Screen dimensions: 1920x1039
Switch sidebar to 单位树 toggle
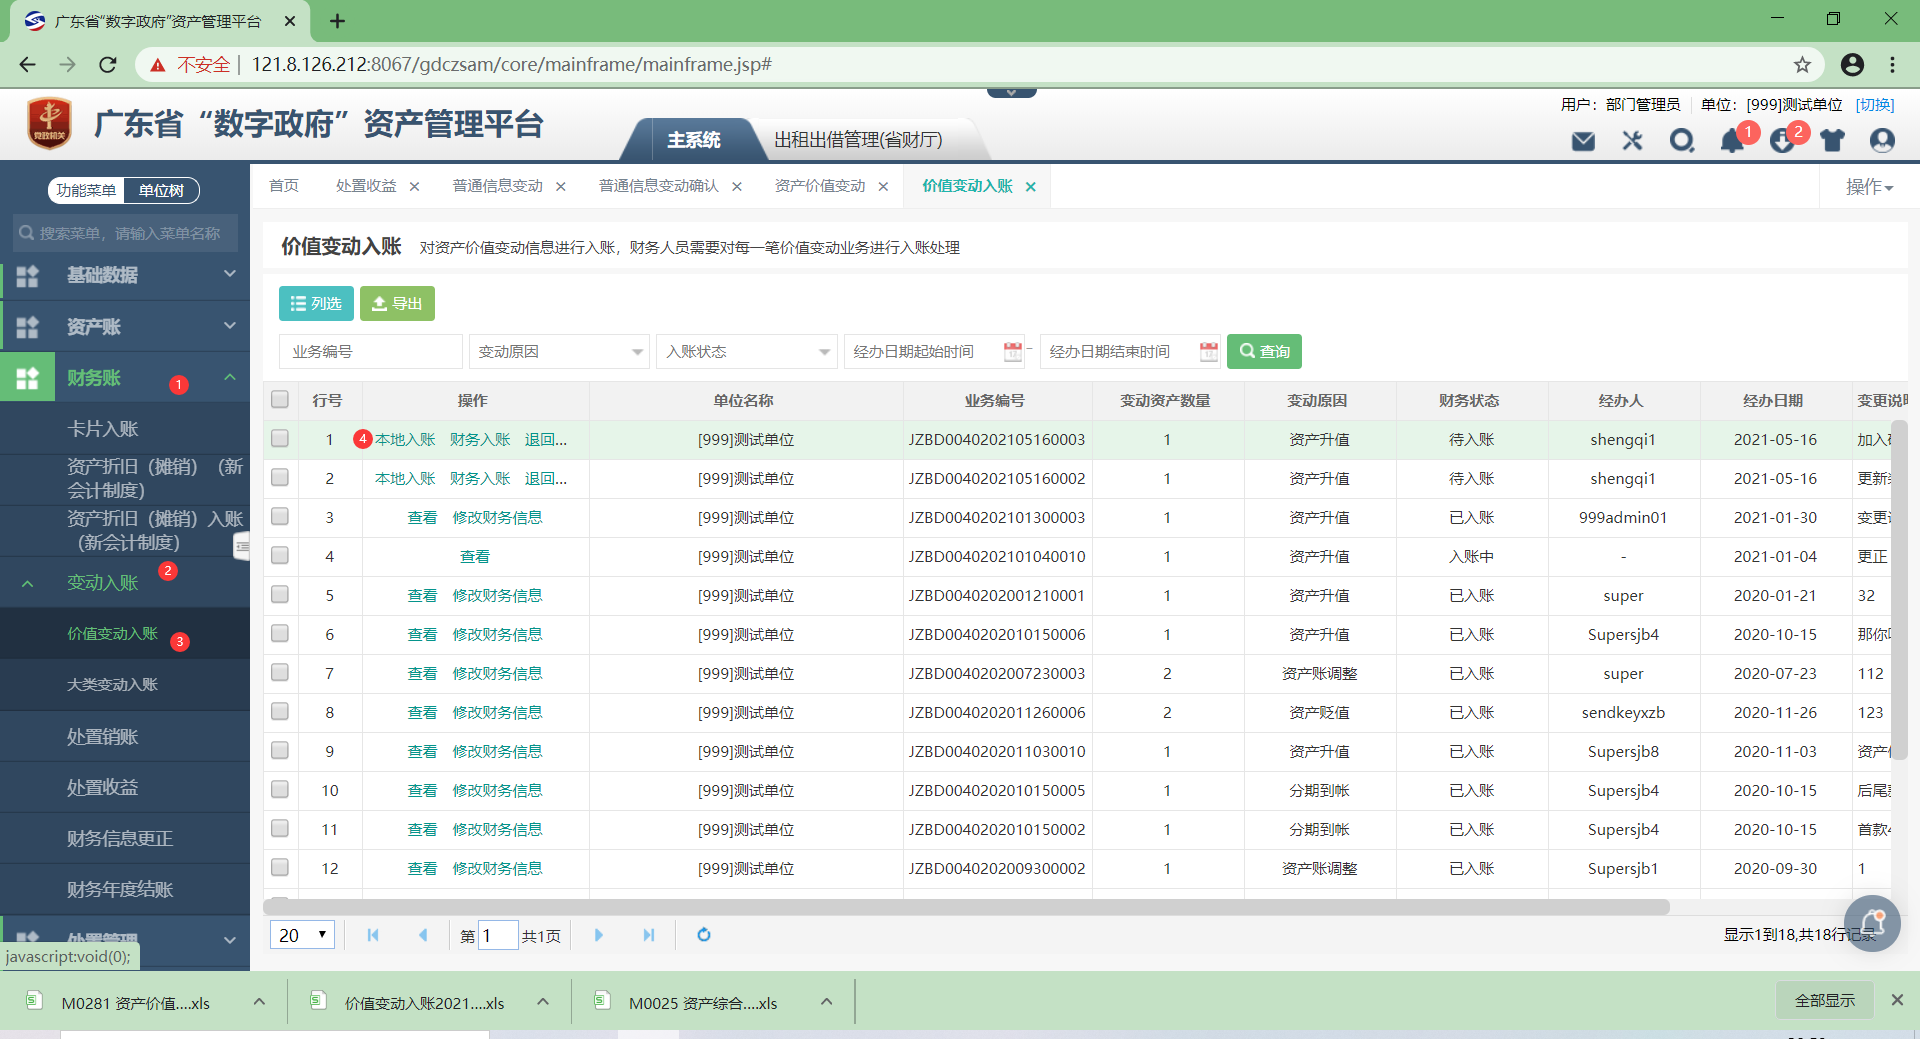(x=161, y=190)
